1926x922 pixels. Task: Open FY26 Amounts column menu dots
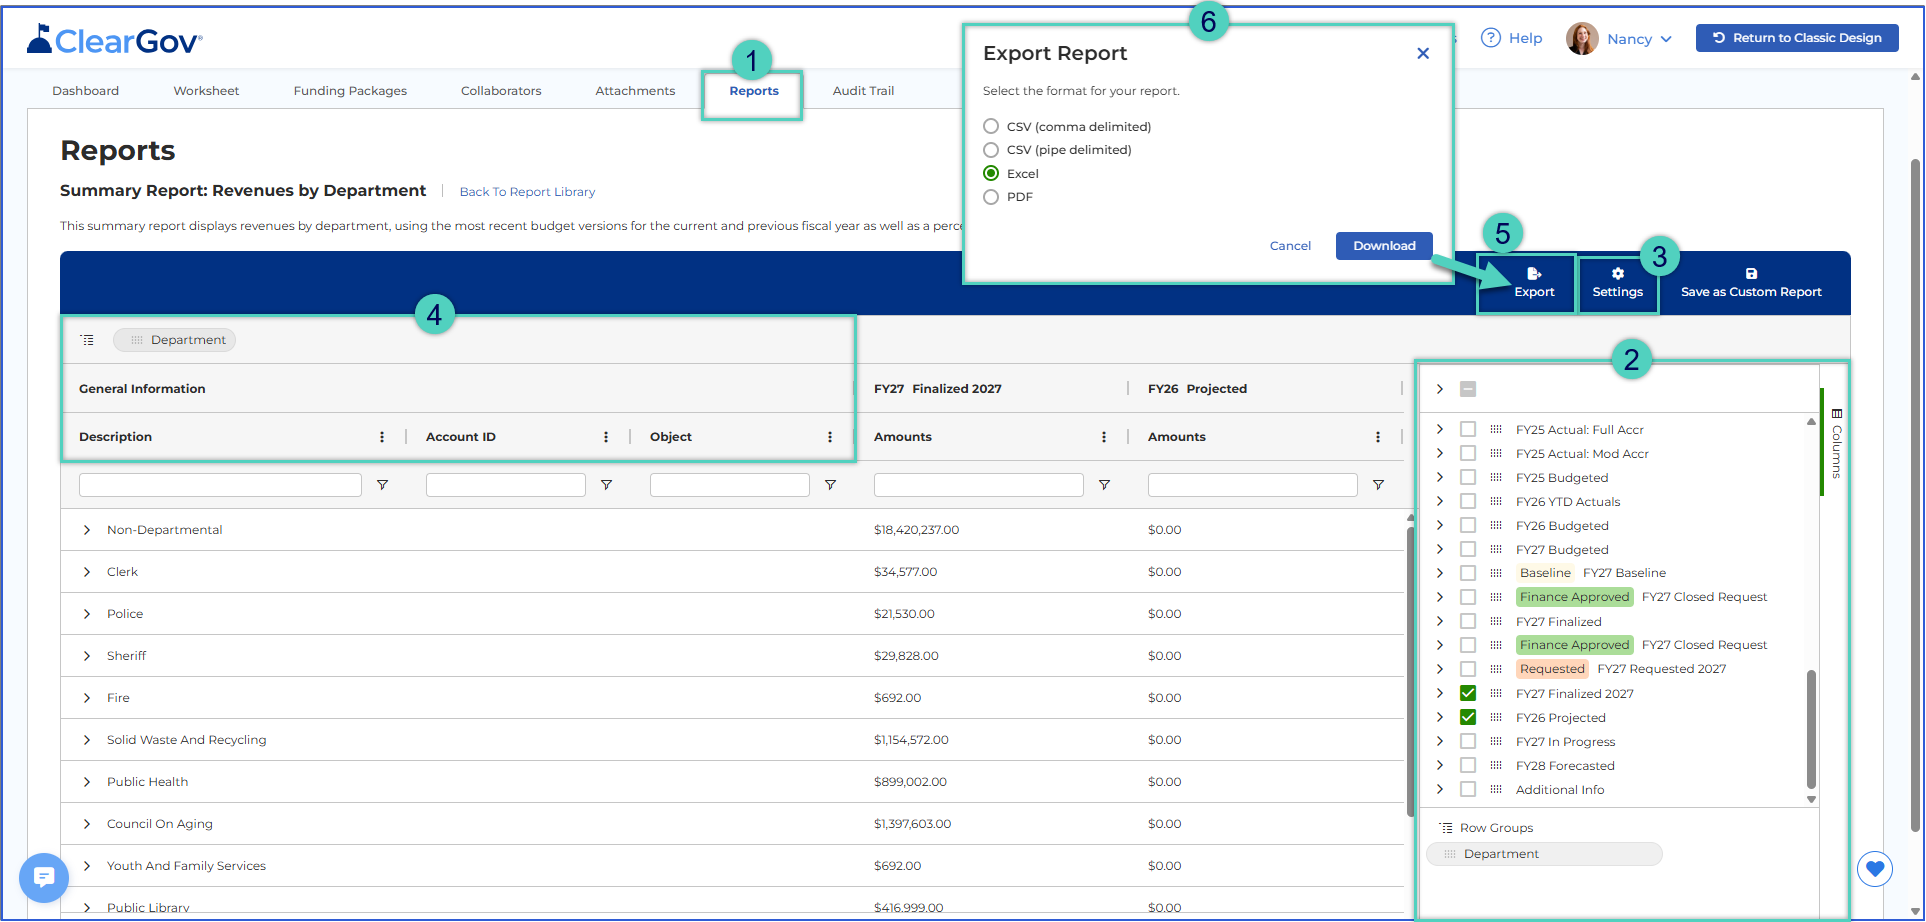tap(1378, 437)
